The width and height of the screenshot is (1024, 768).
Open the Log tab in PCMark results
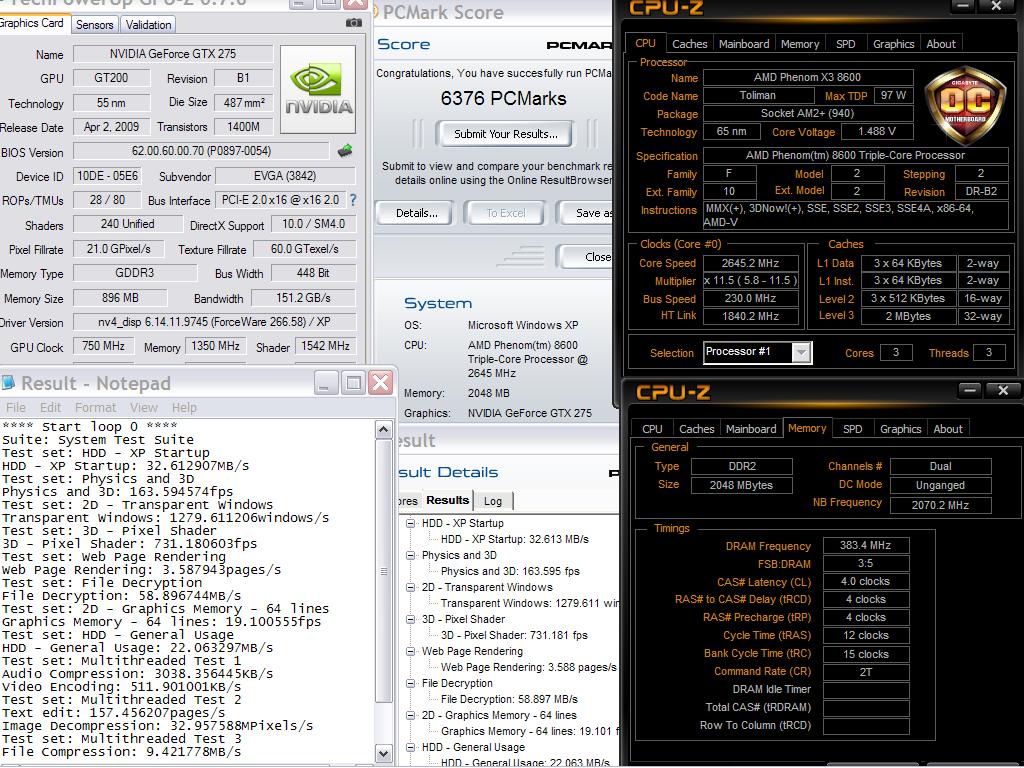(492, 501)
